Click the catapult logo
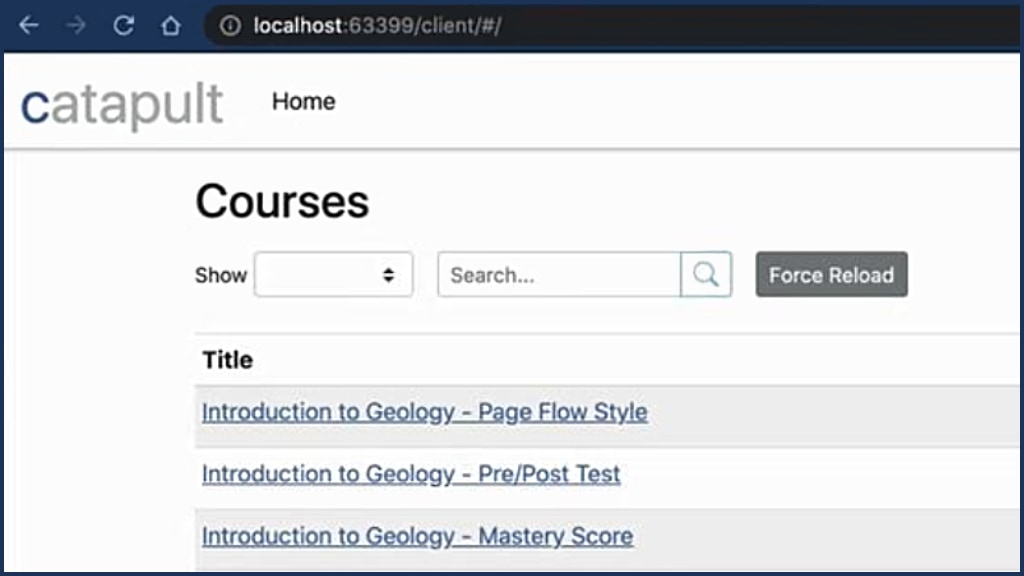 pos(122,105)
